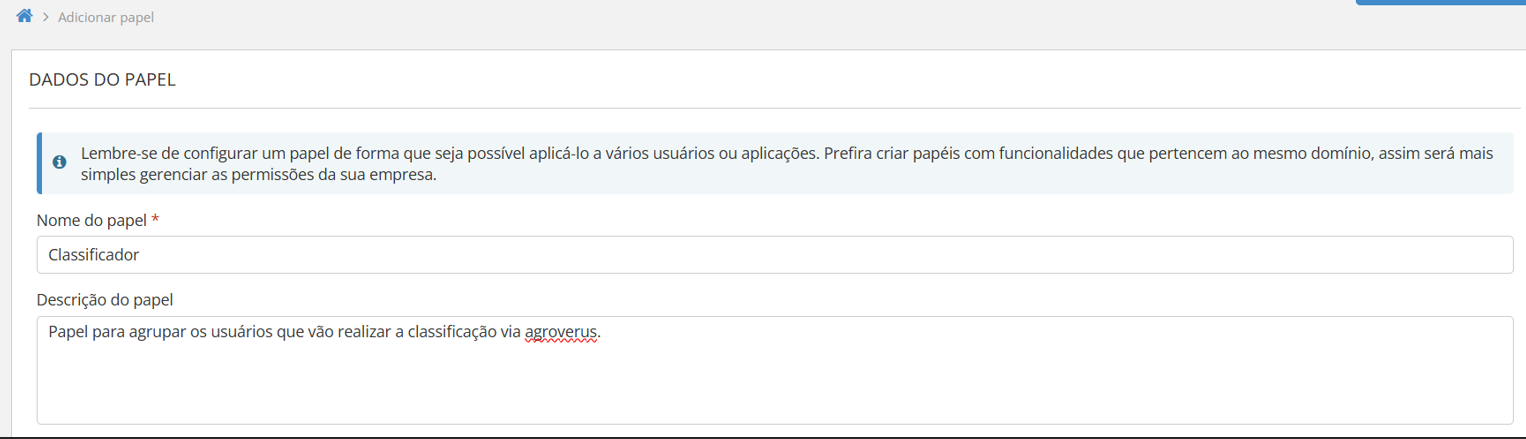Click the word 'Papel' starting the description
1526x439 pixels.
tap(68, 333)
